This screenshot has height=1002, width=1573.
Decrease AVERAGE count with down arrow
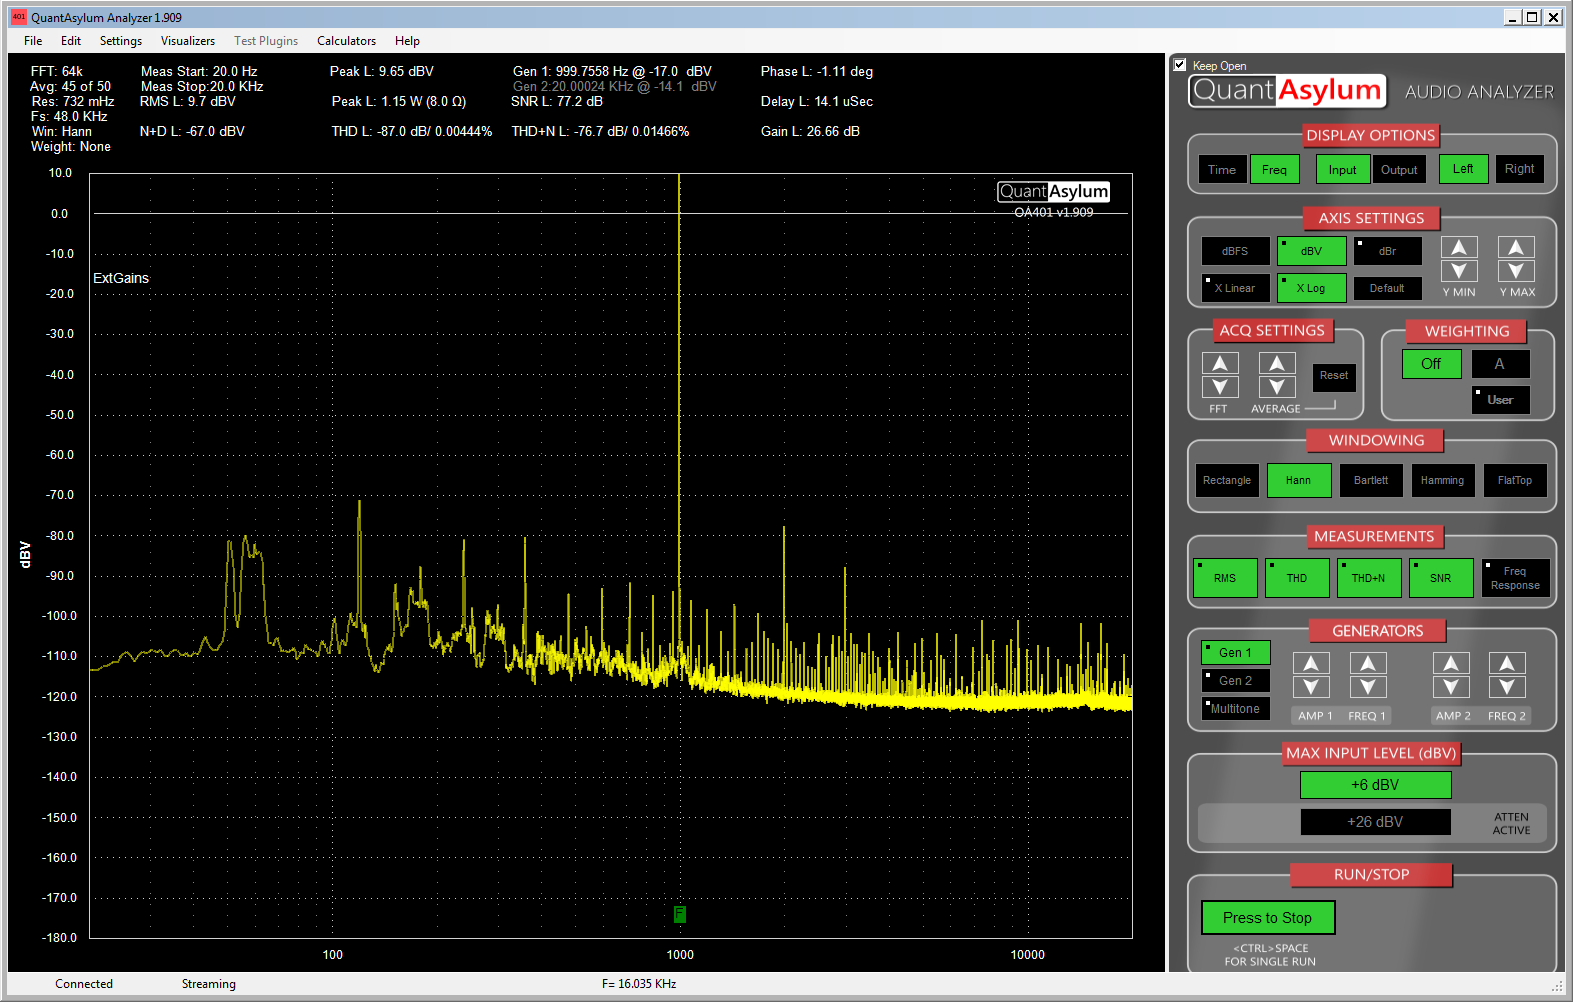(x=1277, y=387)
